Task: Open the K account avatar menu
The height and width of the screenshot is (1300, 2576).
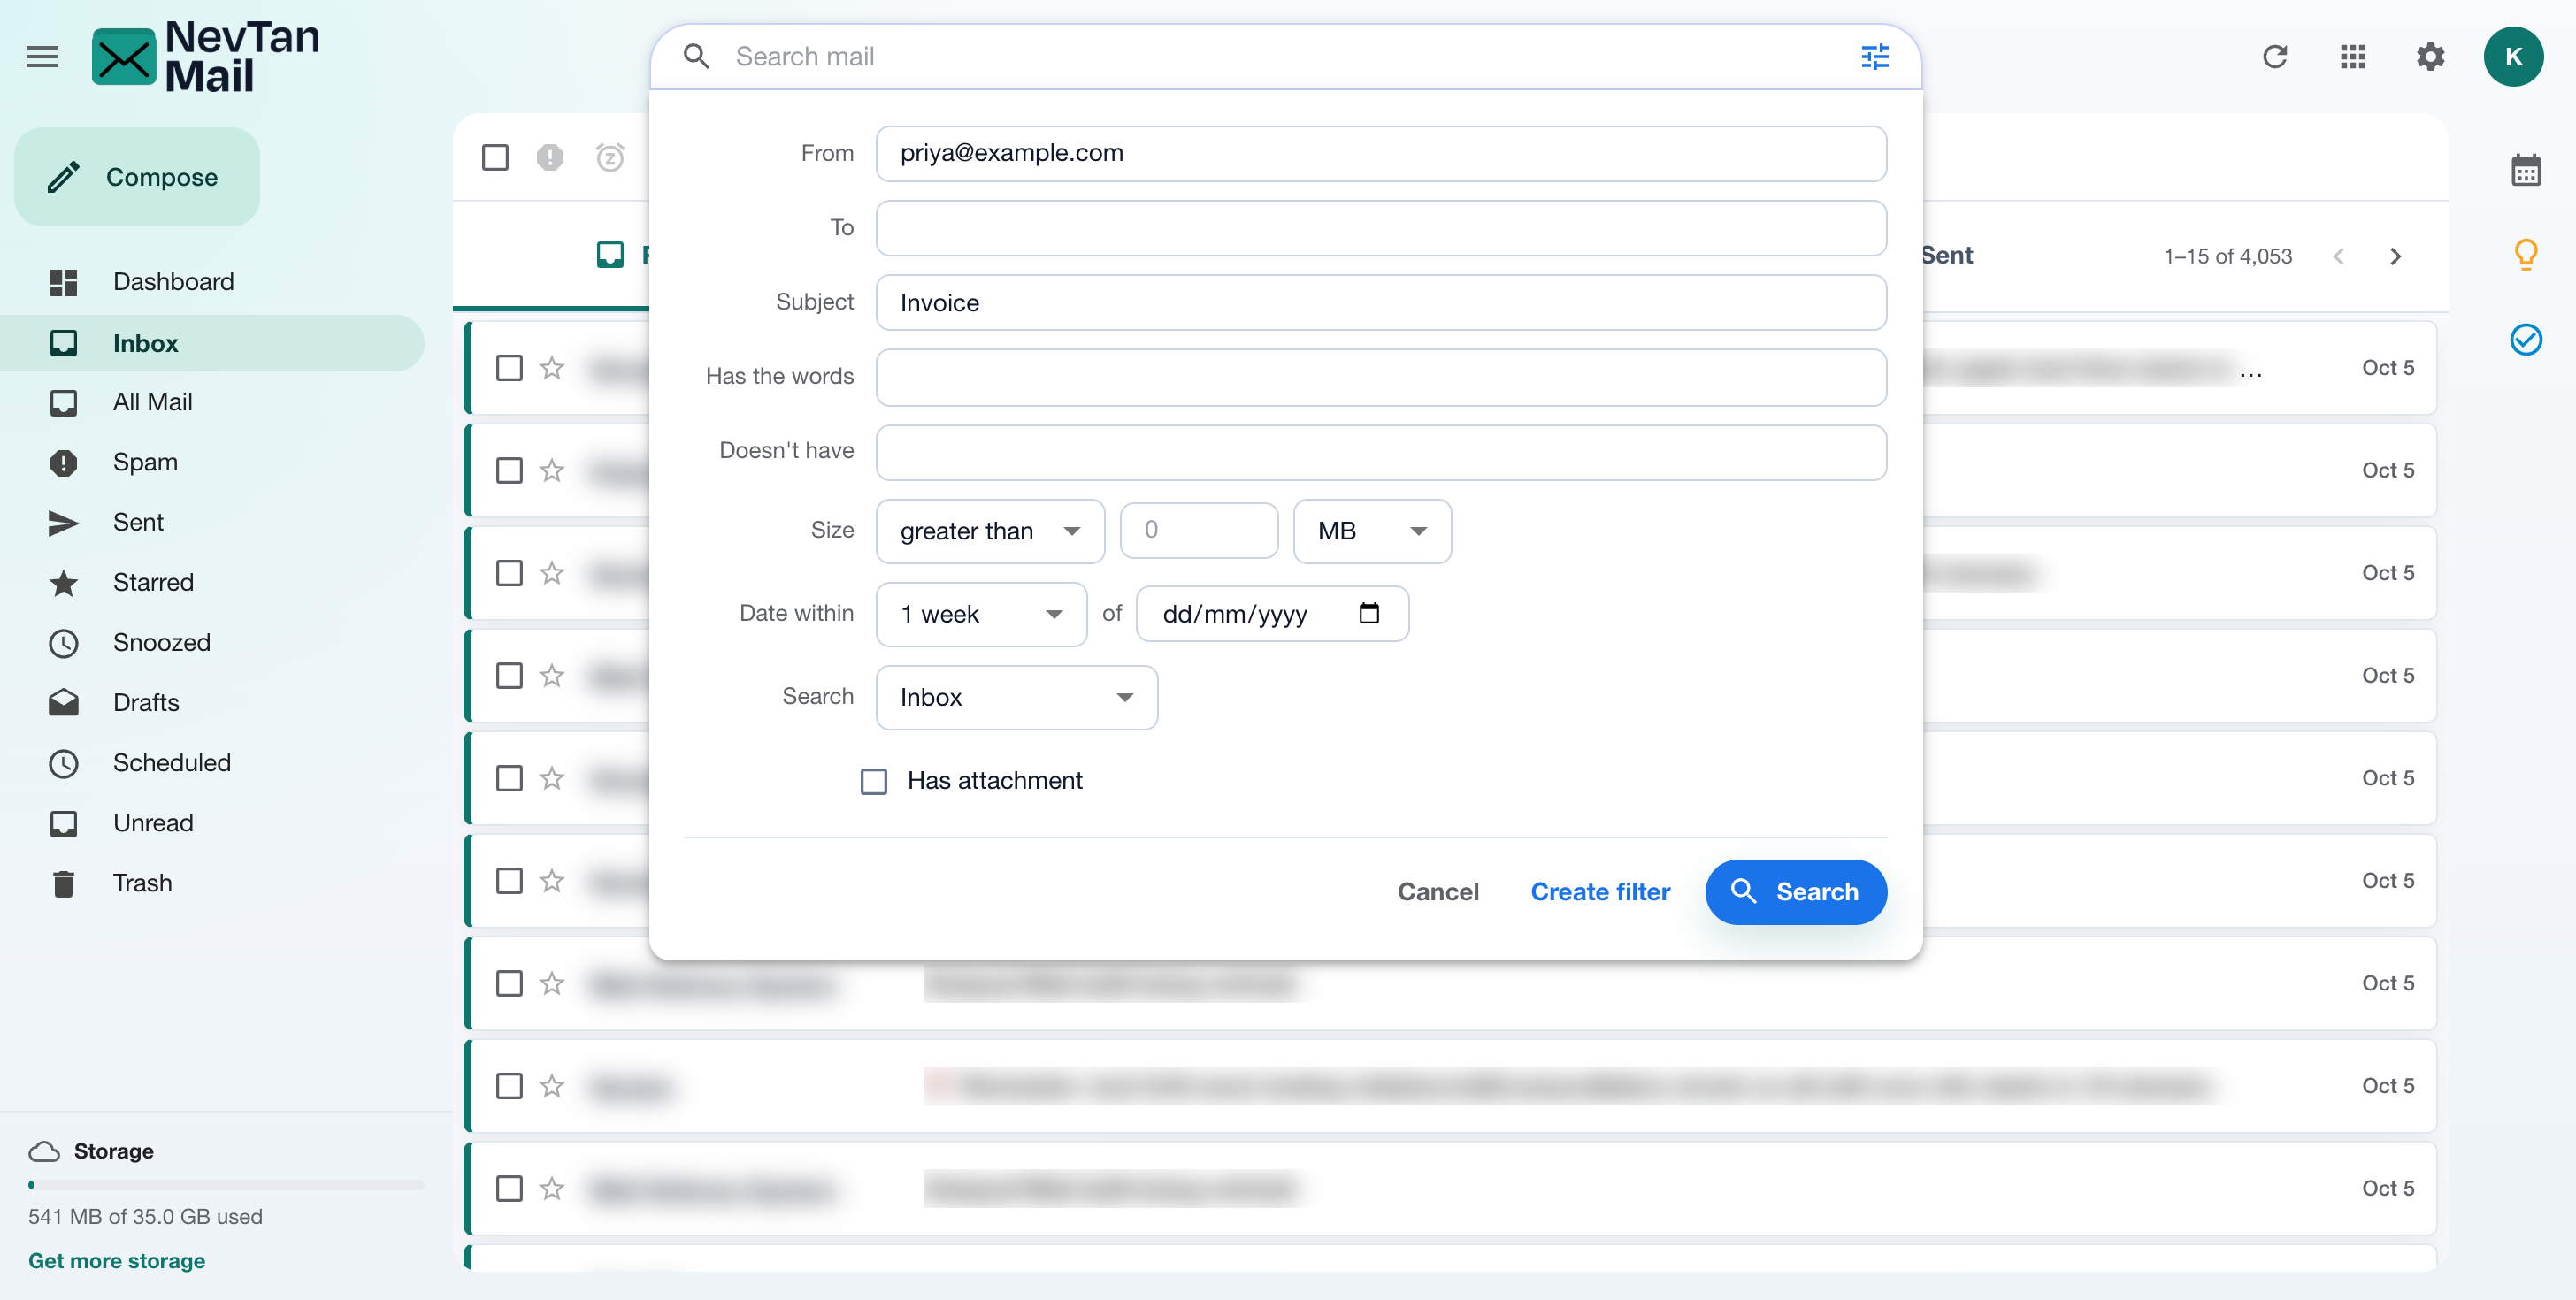Action: coord(2514,57)
